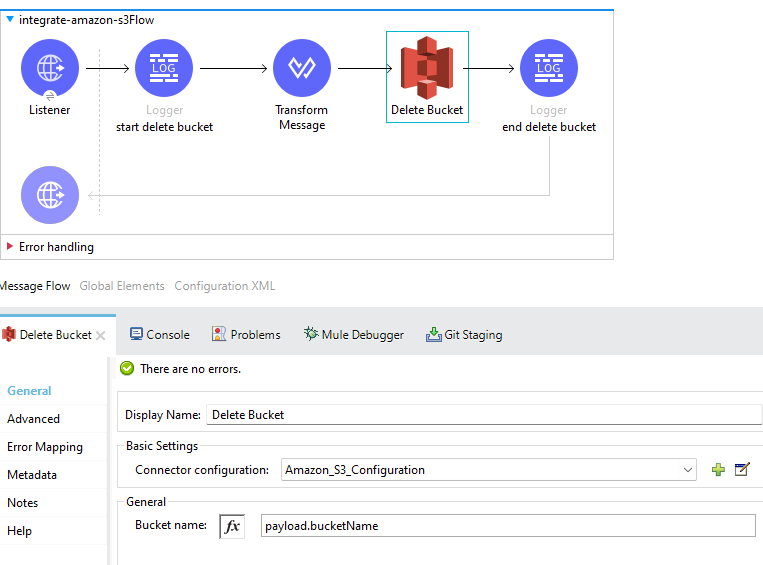This screenshot has width=763, height=565.
Task: Open the Error Mapping settings section
Action: (x=45, y=447)
